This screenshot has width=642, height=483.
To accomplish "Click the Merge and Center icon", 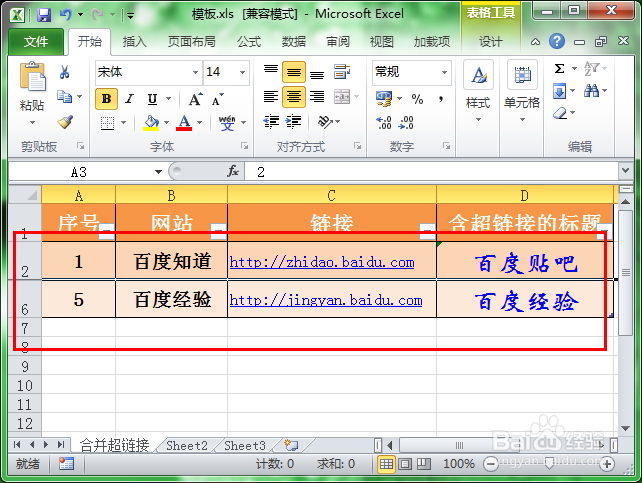I will (x=342, y=97).
